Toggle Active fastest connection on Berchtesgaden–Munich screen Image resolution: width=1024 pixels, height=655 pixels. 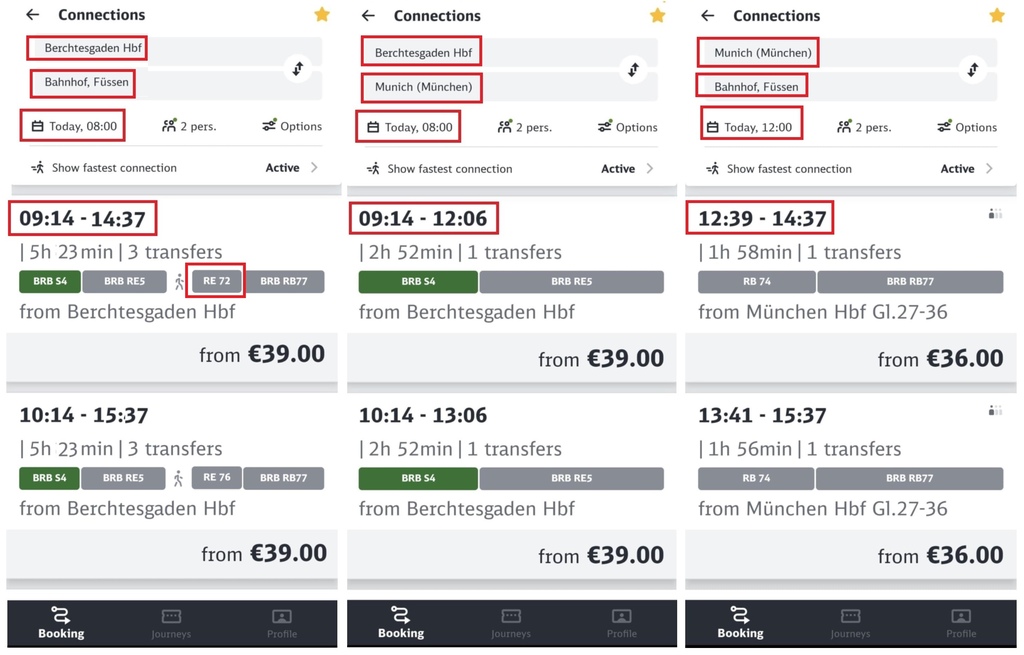click(x=618, y=168)
